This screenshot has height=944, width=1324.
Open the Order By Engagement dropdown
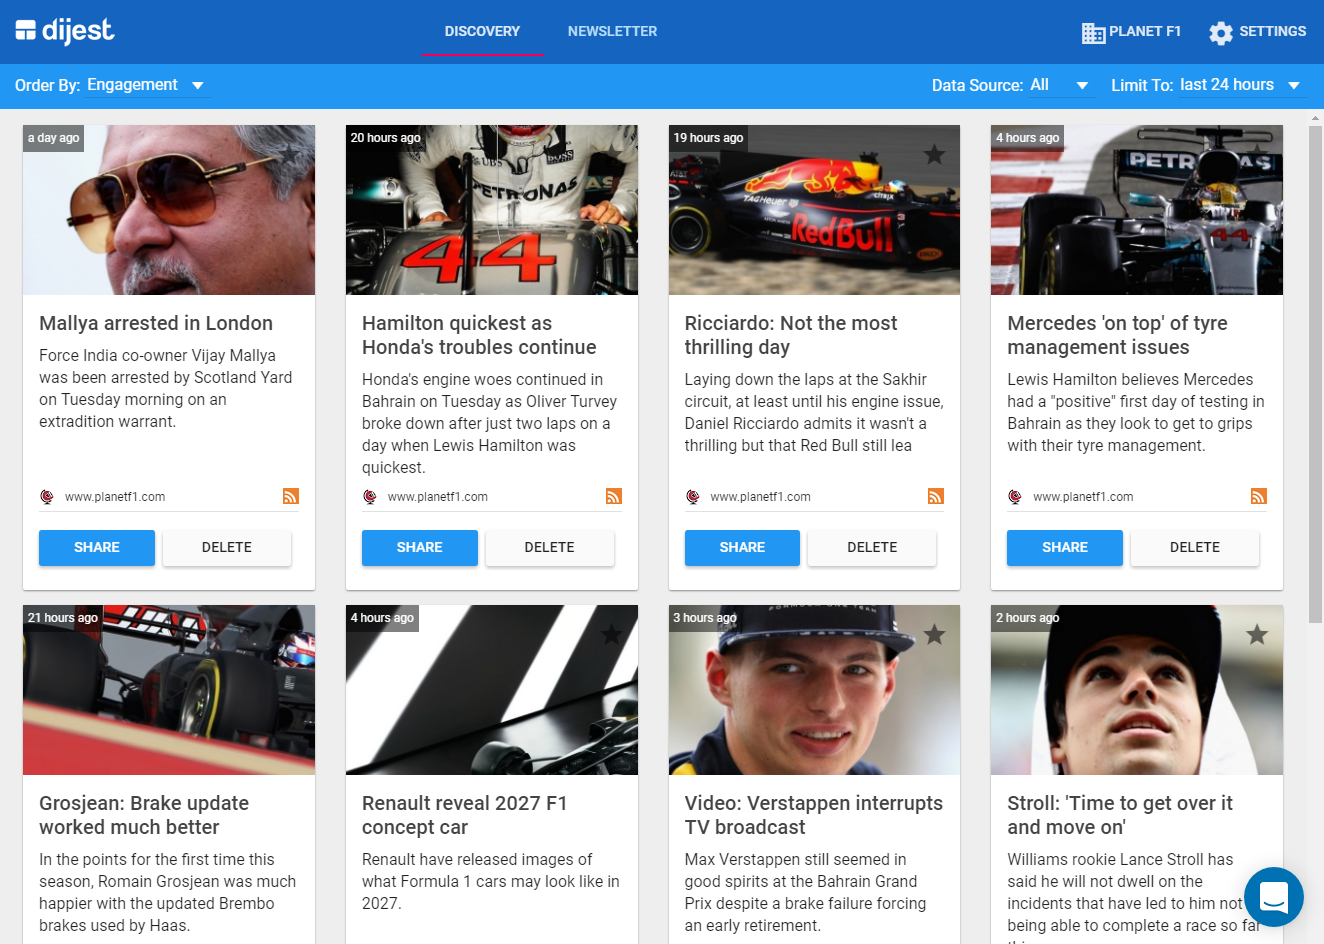coord(146,85)
